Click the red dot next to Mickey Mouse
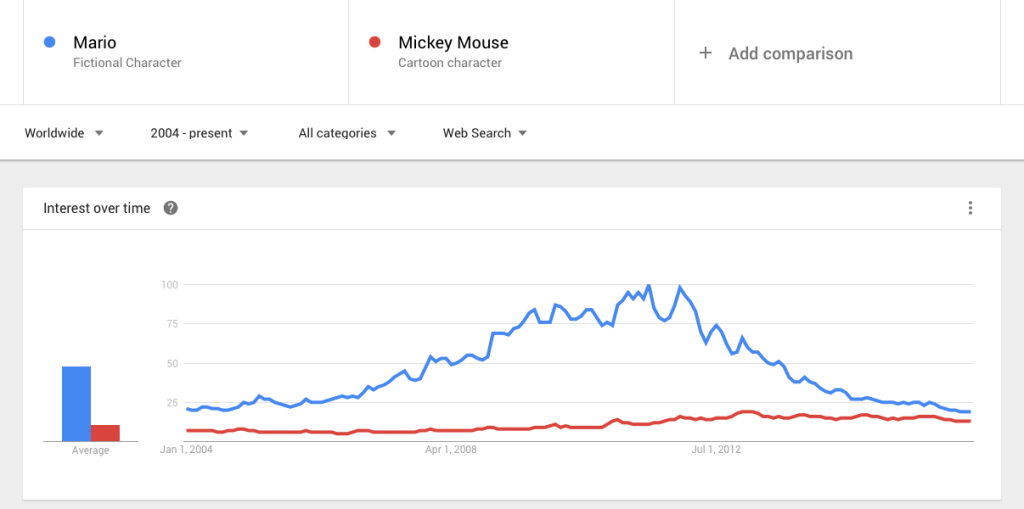Image resolution: width=1024 pixels, height=509 pixels. pyautogui.click(x=374, y=42)
